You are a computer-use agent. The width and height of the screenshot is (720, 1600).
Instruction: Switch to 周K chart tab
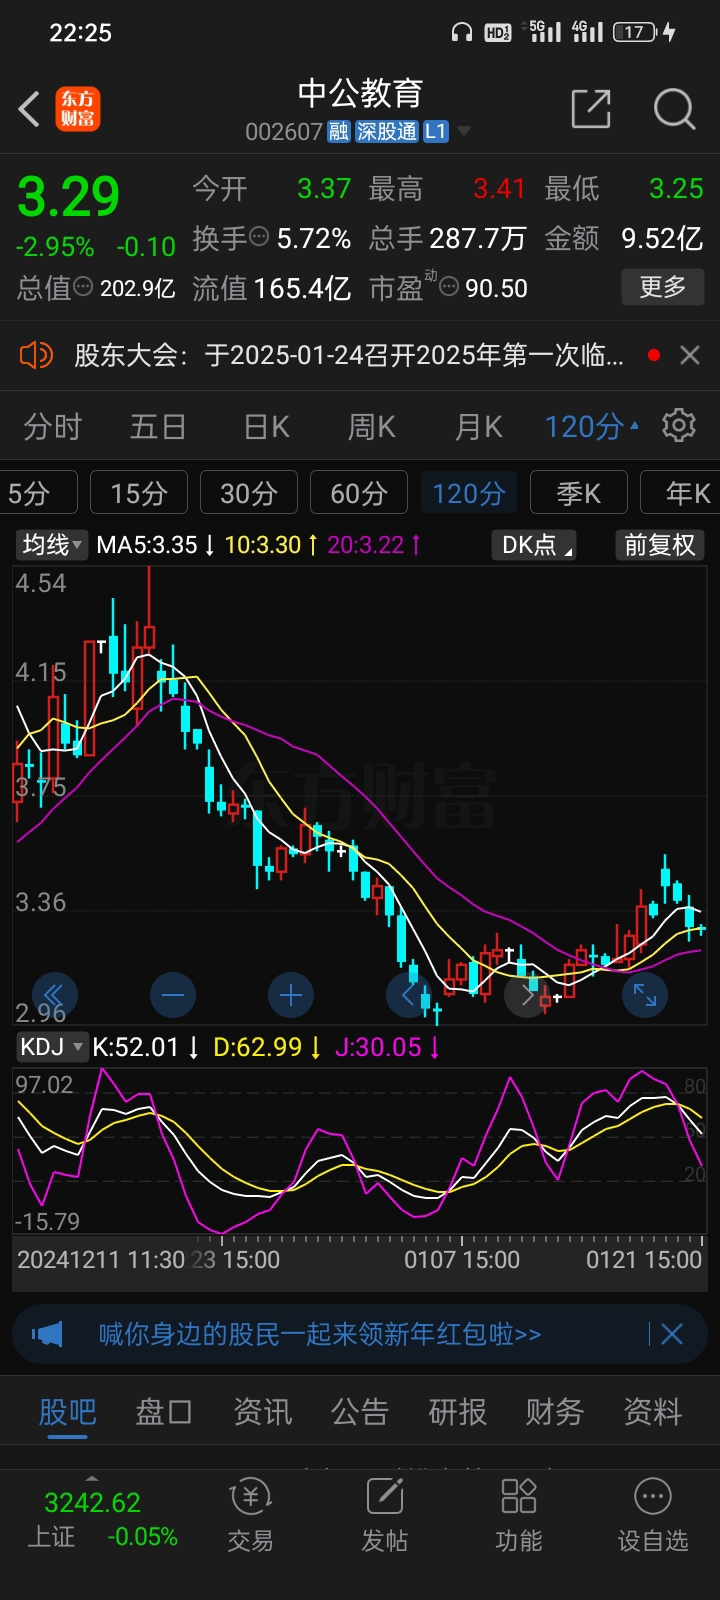point(371,427)
